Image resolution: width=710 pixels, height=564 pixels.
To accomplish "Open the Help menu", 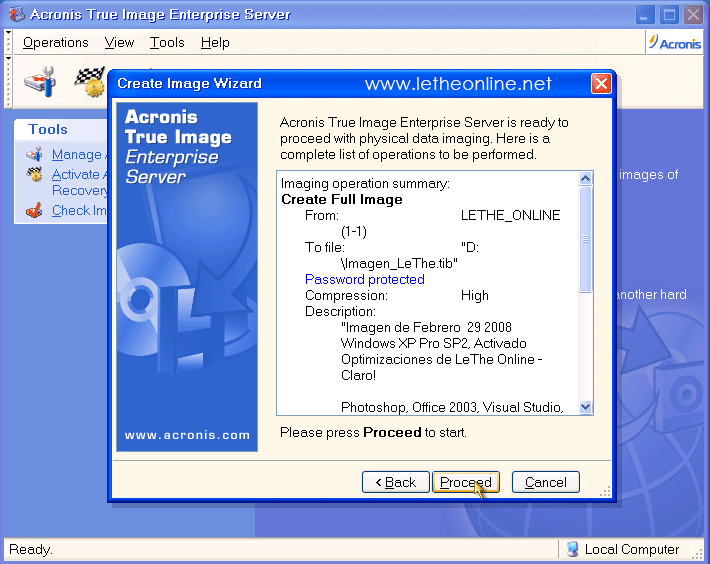I will (x=215, y=43).
